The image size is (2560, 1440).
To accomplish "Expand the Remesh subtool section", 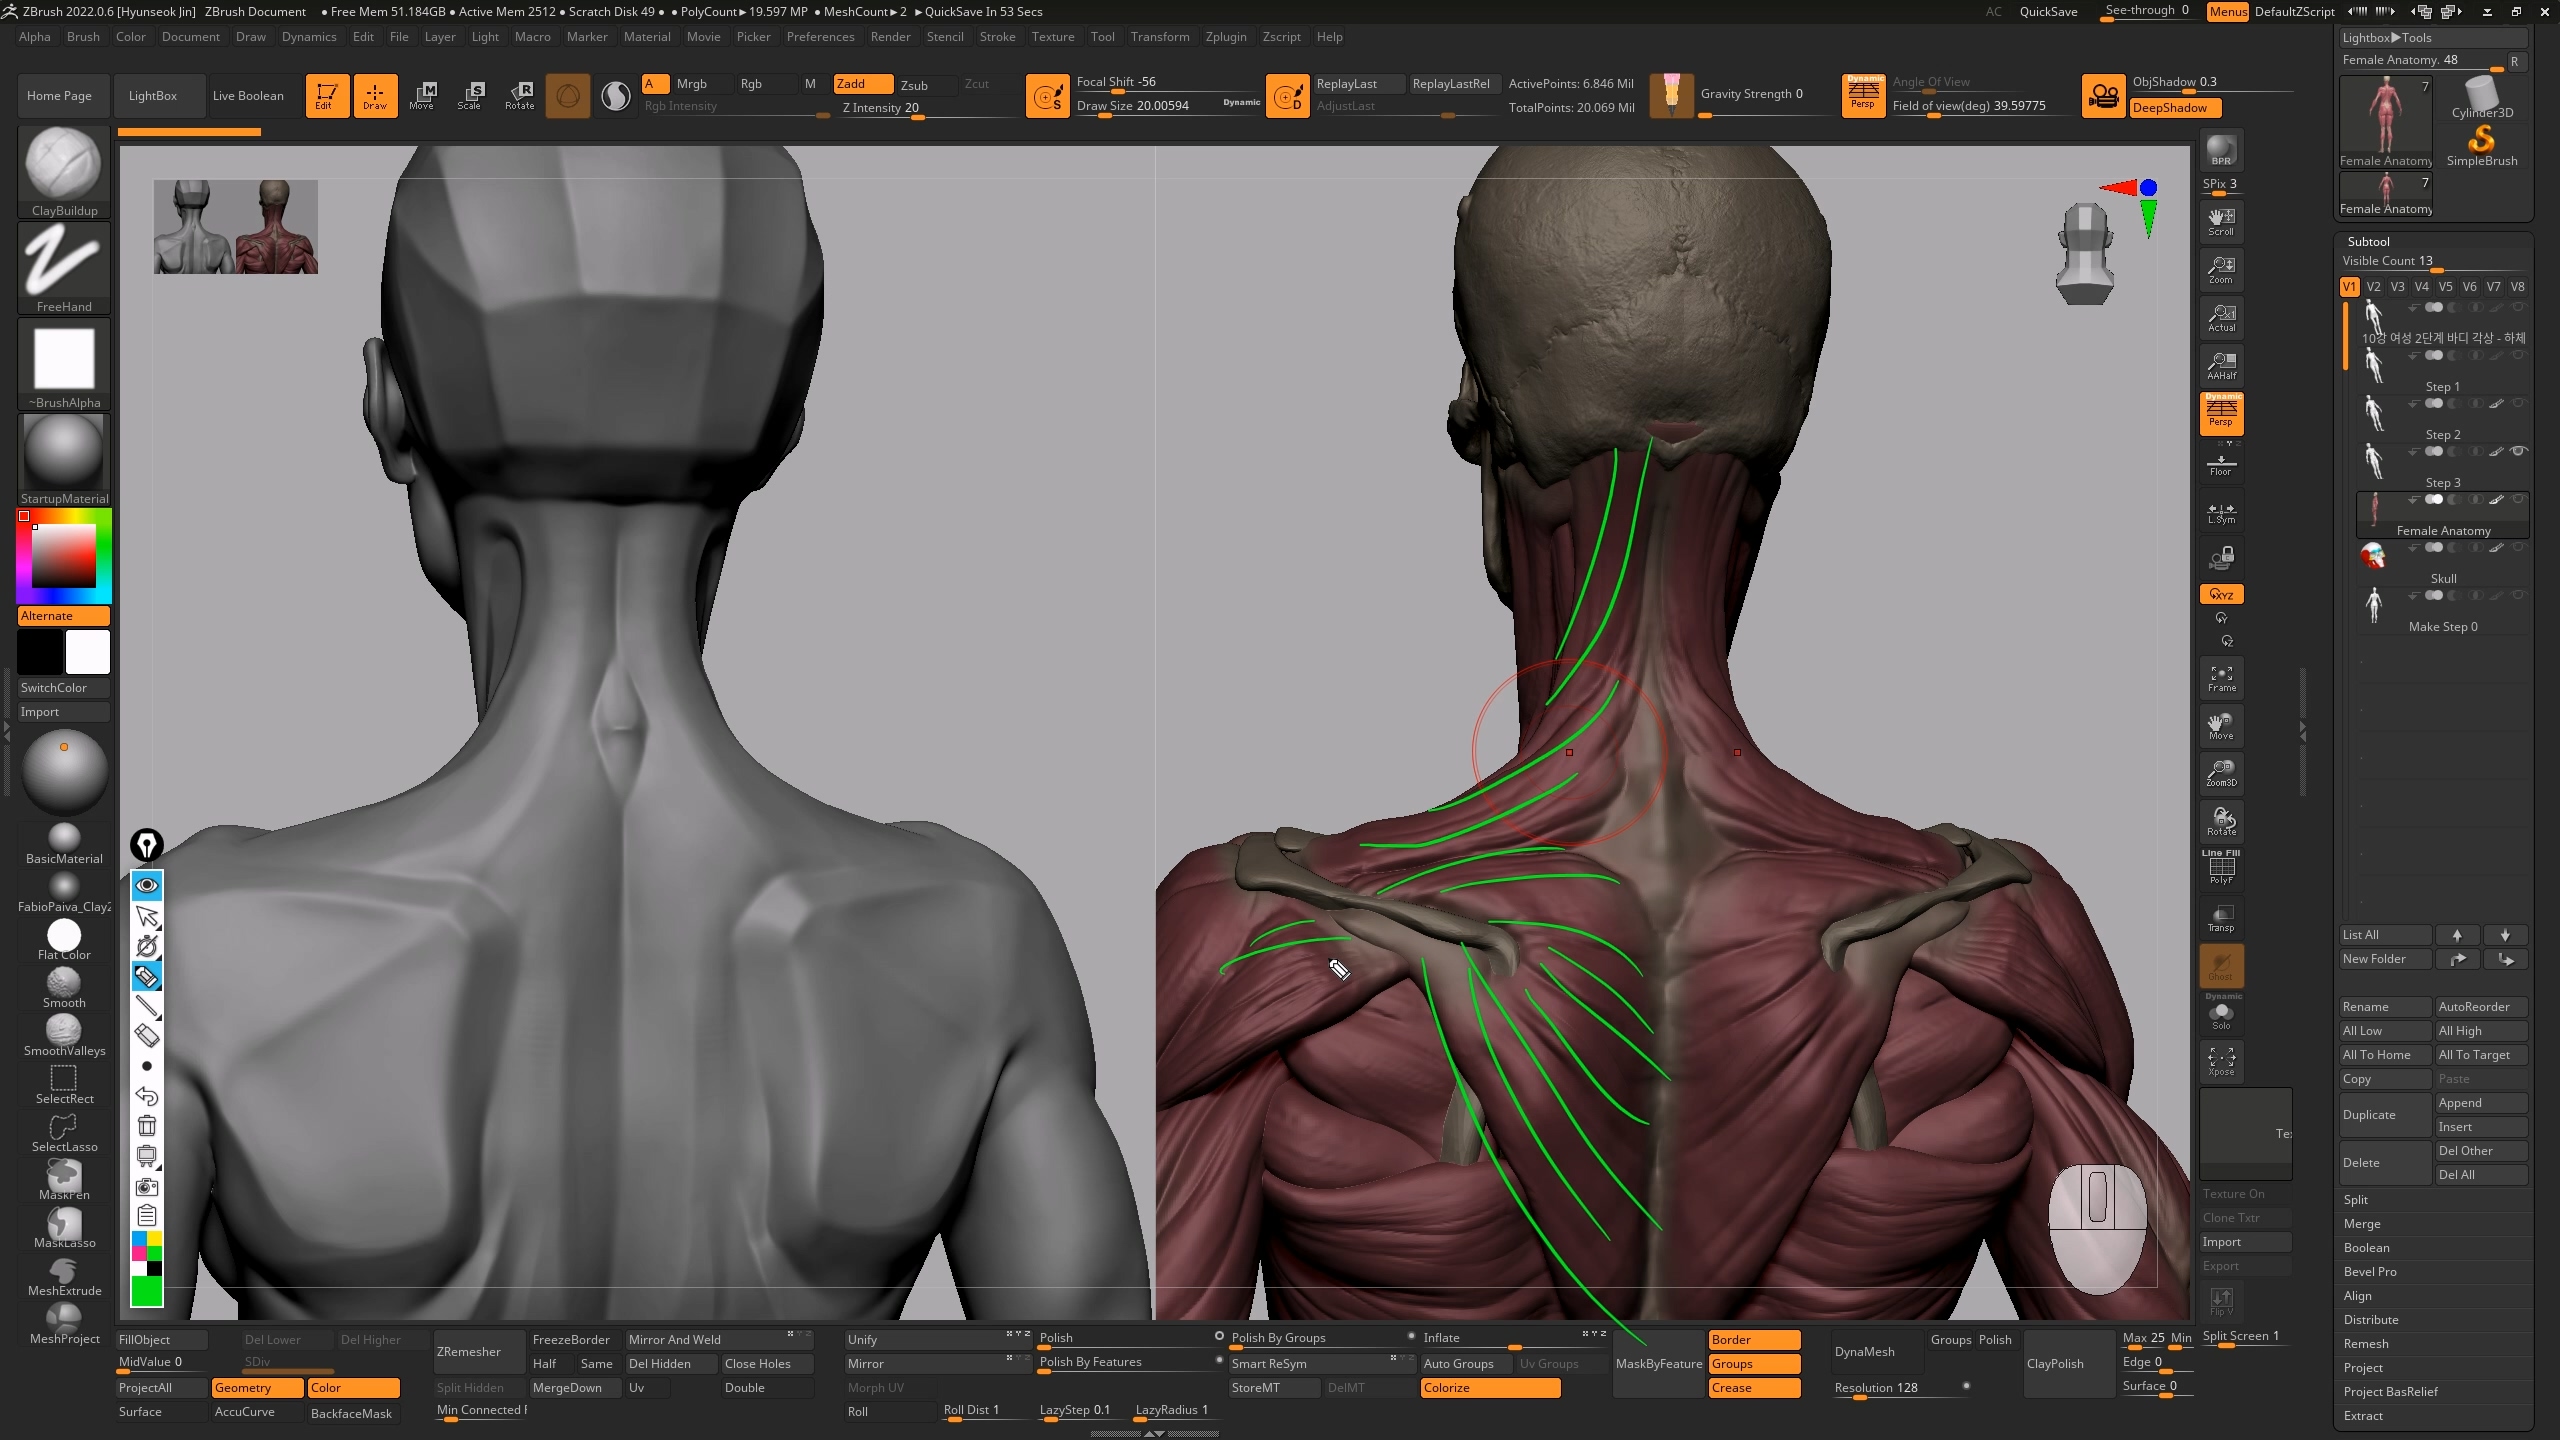I will tap(2366, 1343).
